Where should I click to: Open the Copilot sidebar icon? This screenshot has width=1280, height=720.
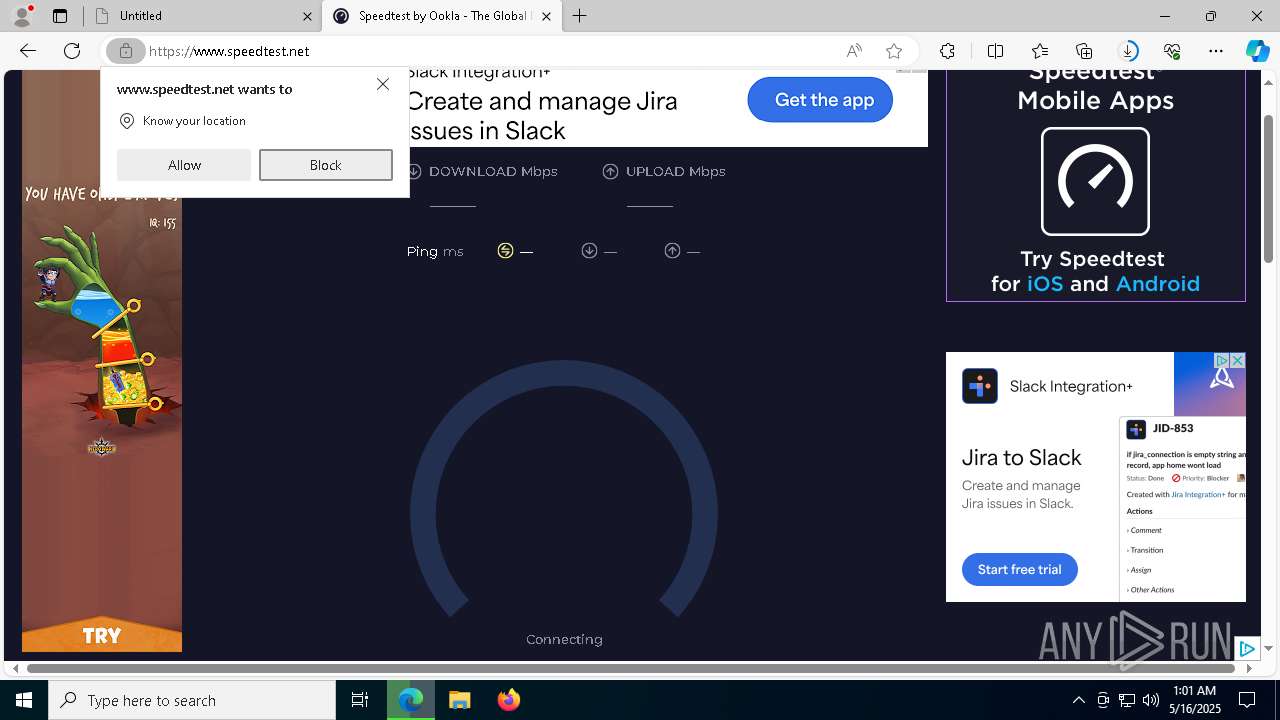[1258, 51]
